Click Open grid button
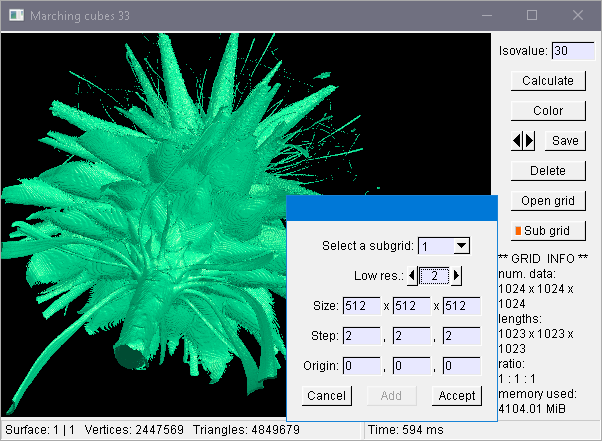 pos(547,201)
